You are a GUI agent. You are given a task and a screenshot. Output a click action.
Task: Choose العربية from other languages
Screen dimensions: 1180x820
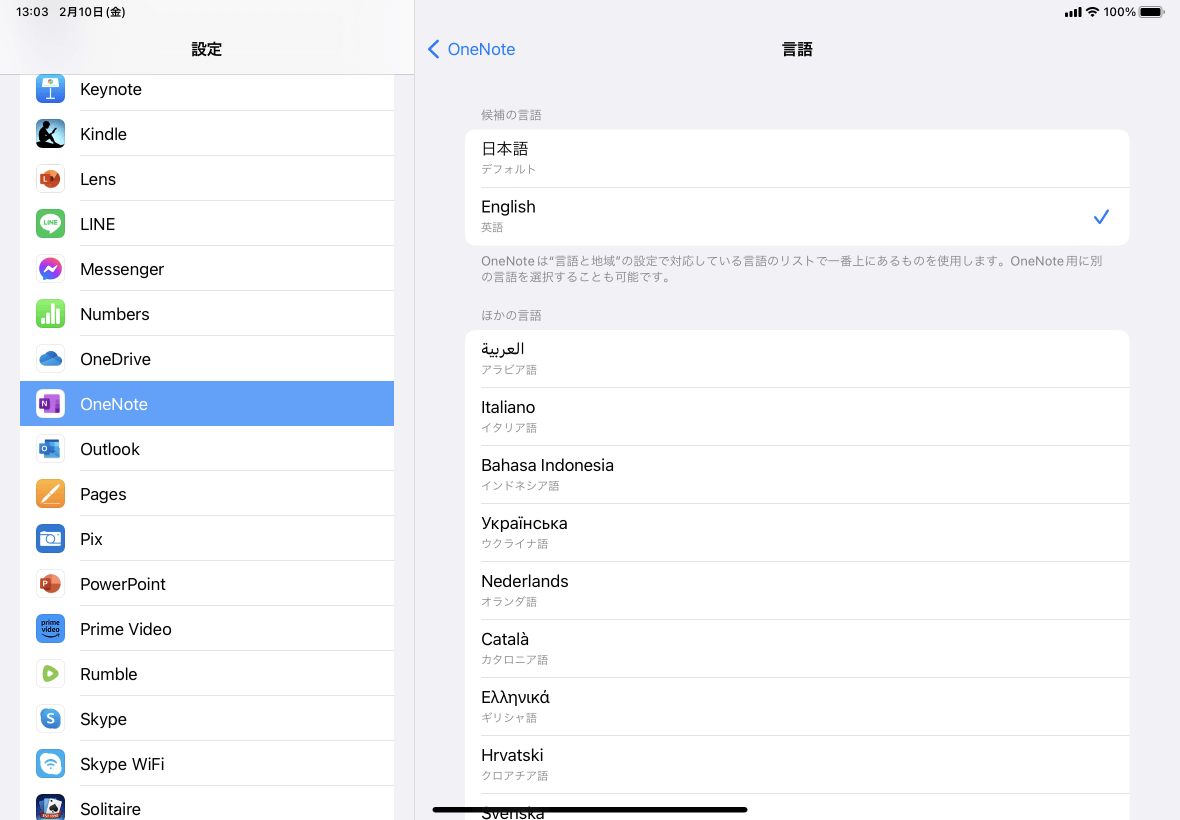coord(796,357)
